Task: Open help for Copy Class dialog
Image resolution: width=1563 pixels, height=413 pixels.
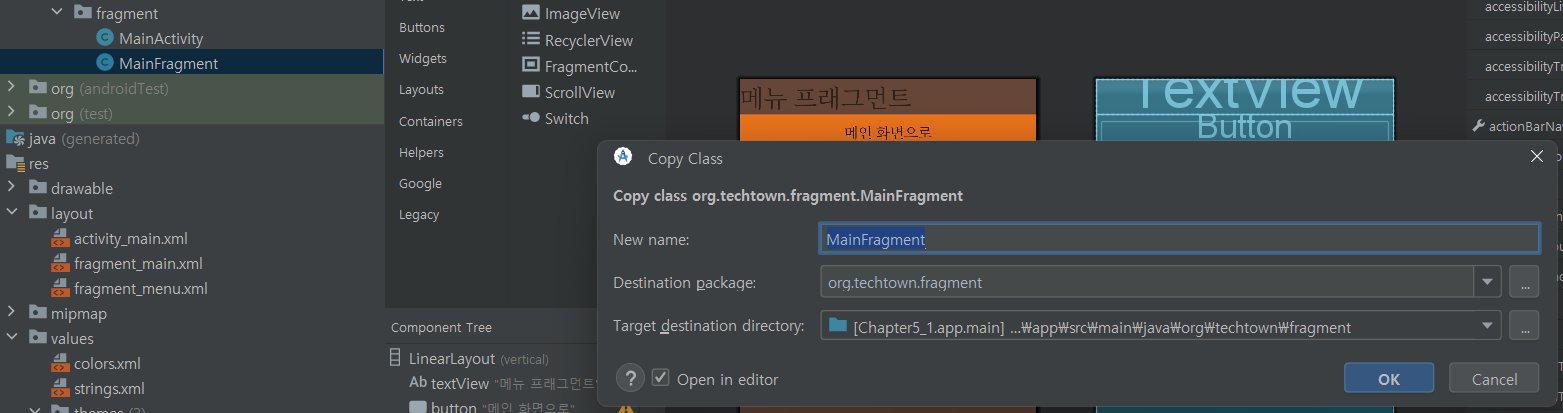Action: click(630, 378)
